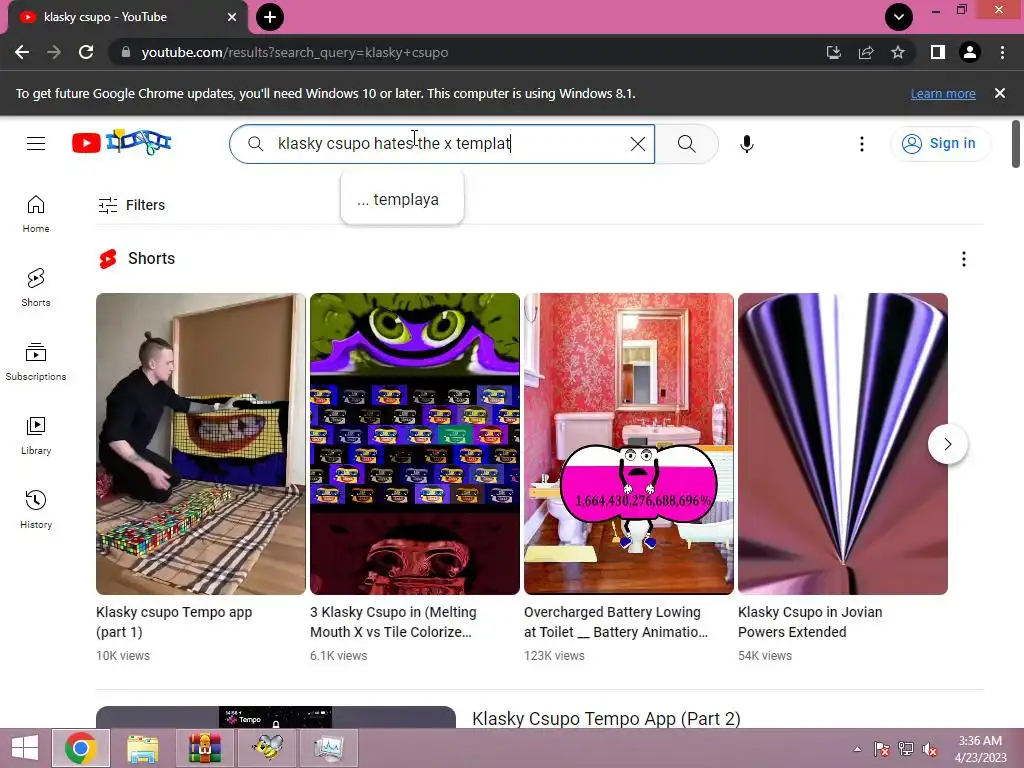1024x768 pixels.
Task: Go to Home in the sidebar
Action: (x=36, y=214)
